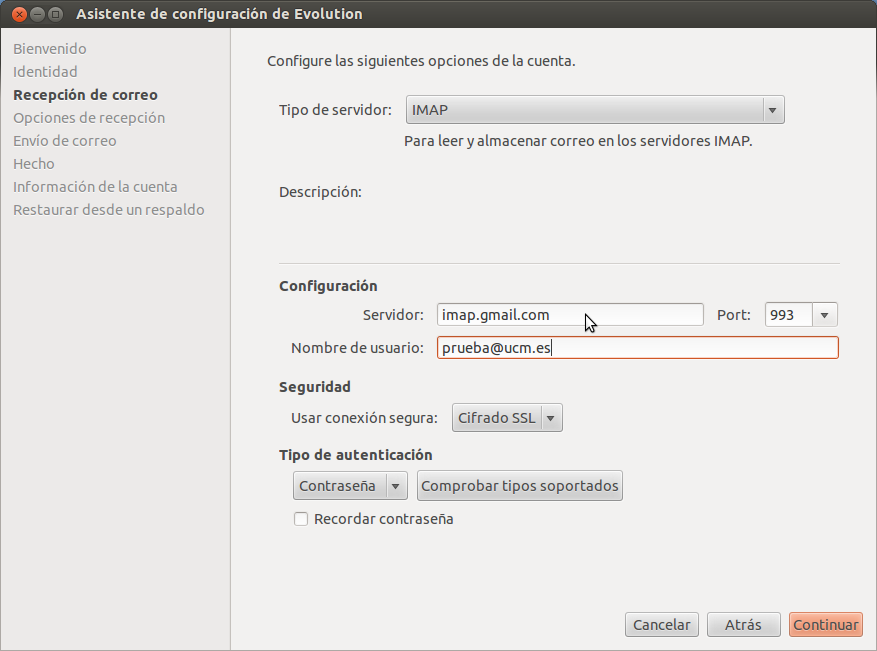877x651 pixels.
Task: Select Hecho step in sidebar
Action: pyautogui.click(x=34, y=163)
